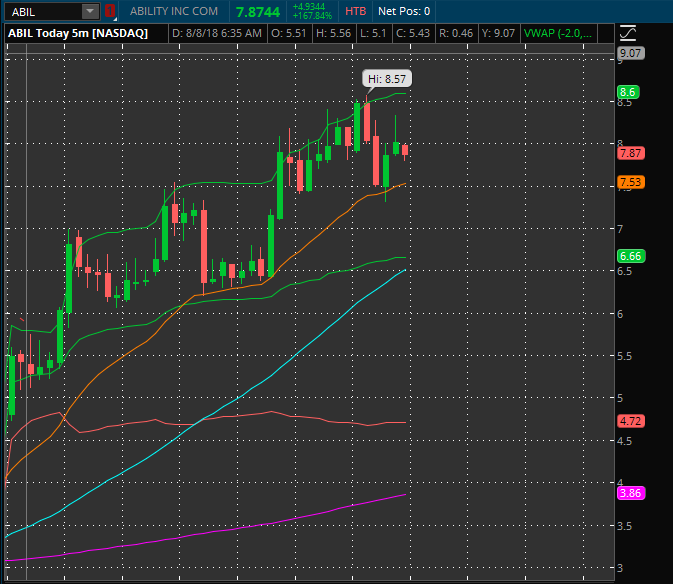The height and width of the screenshot is (584, 673).
Task: Click the HTB hard-to-borrow label
Action: tap(355, 11)
